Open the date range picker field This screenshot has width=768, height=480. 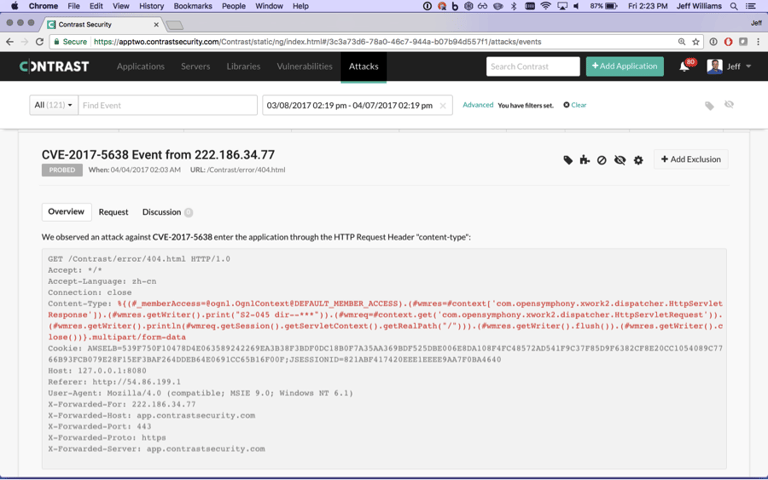tap(350, 105)
